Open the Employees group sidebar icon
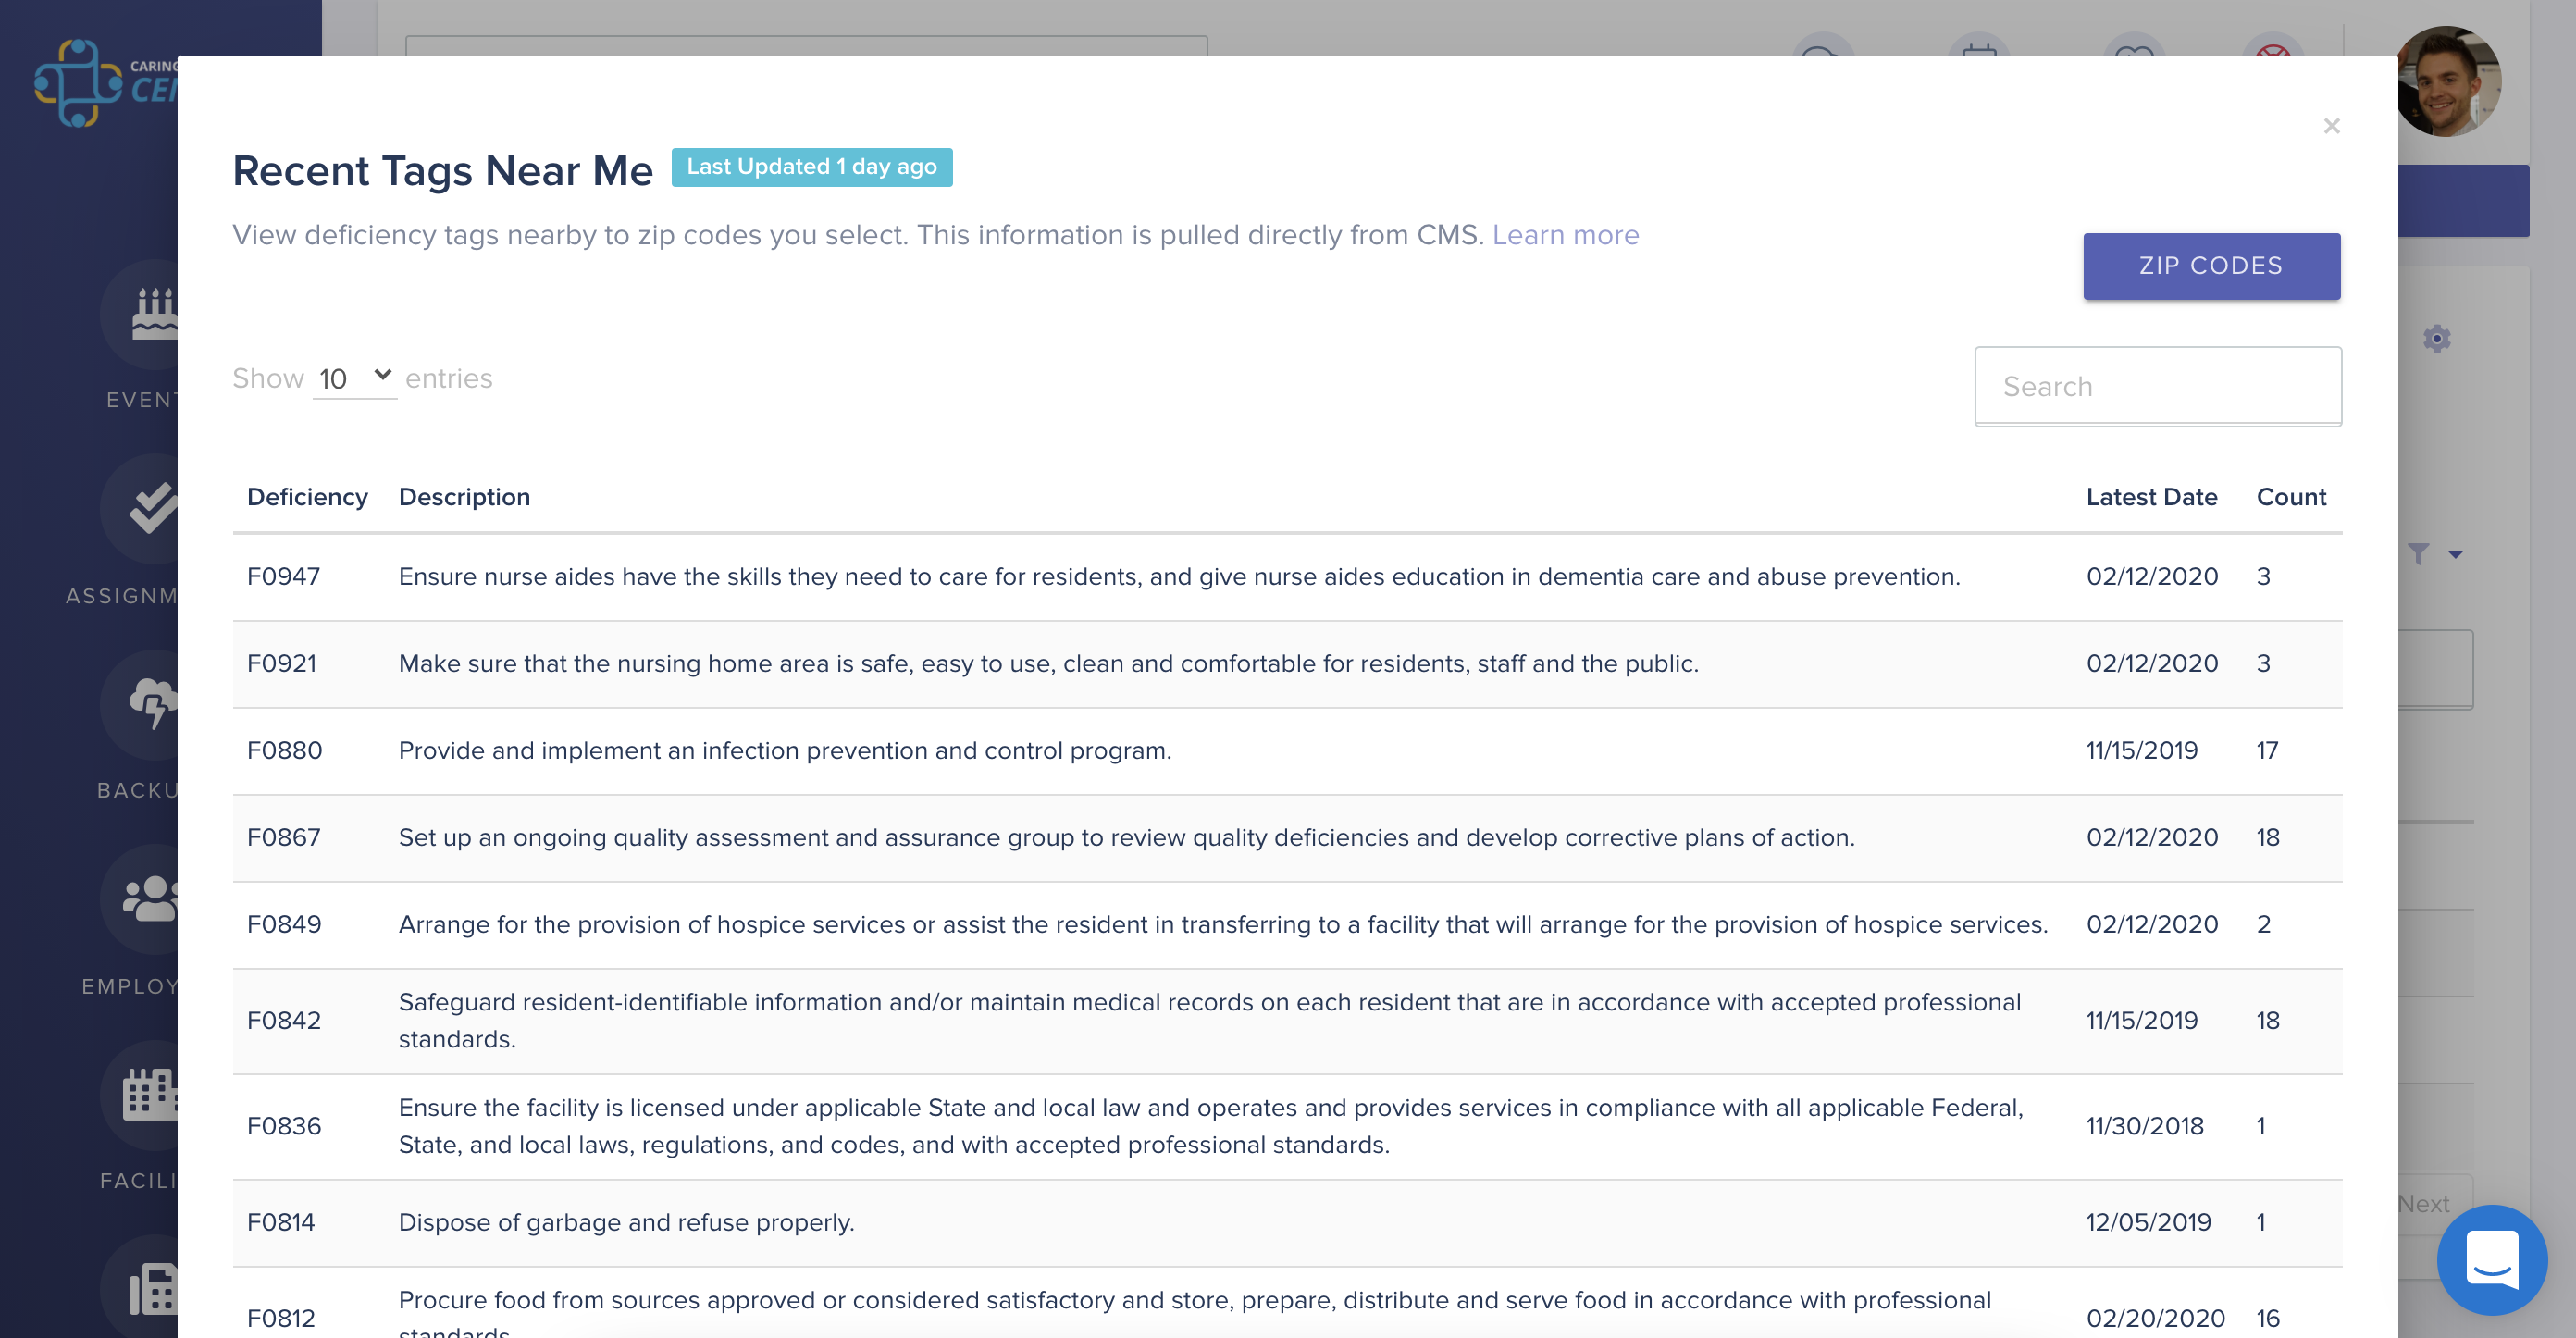Image resolution: width=2576 pixels, height=1338 pixels. click(153, 899)
